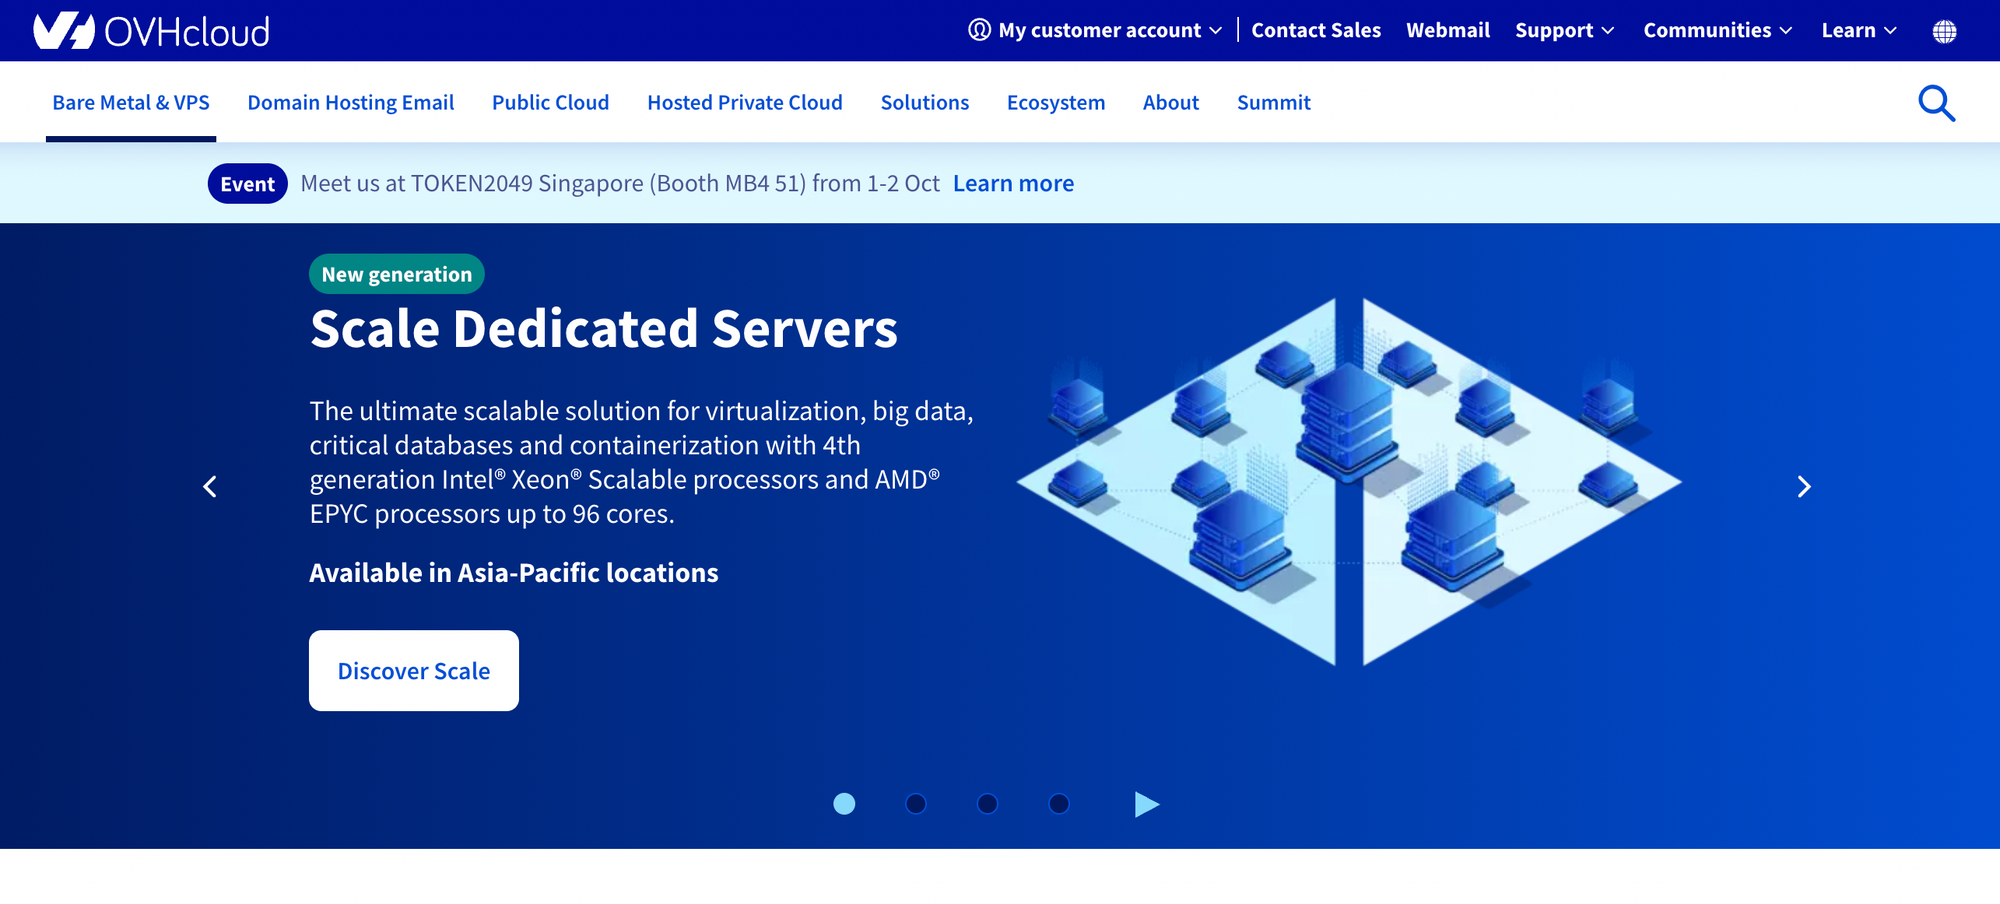Click the Scale Dedicated Servers heading
2000x904 pixels.
(x=604, y=328)
